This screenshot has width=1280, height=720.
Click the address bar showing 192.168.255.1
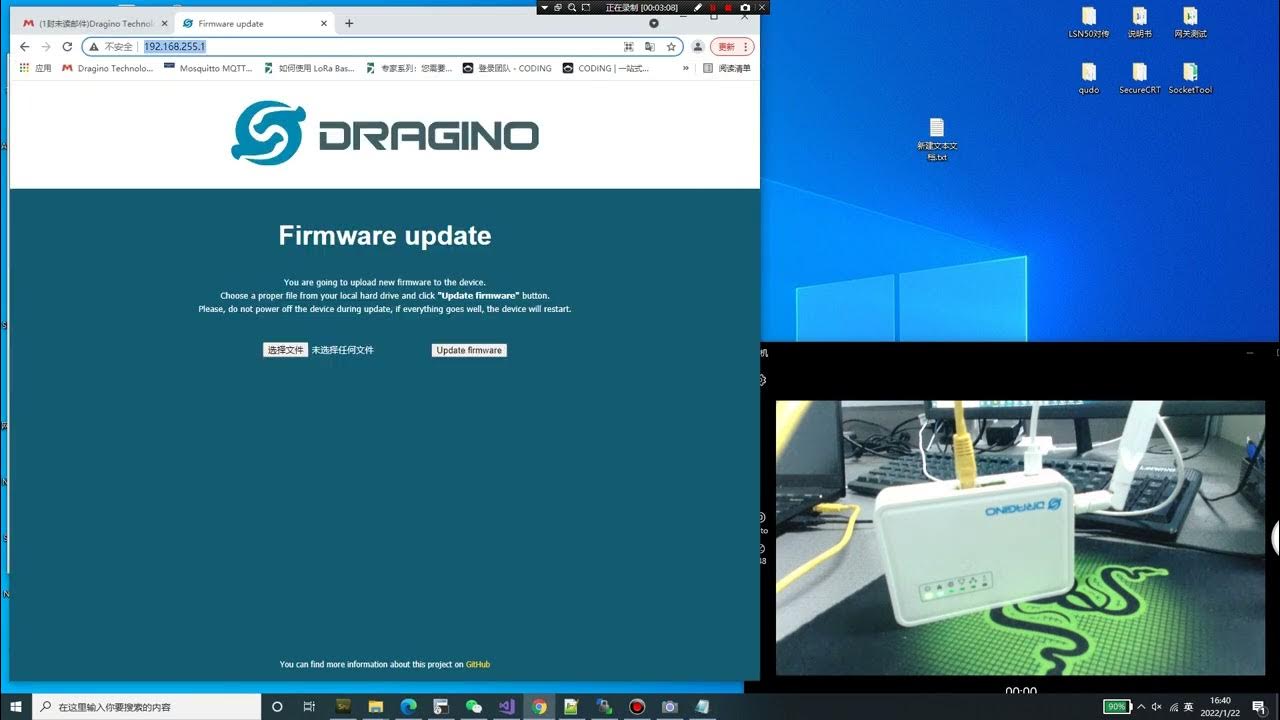(x=381, y=47)
